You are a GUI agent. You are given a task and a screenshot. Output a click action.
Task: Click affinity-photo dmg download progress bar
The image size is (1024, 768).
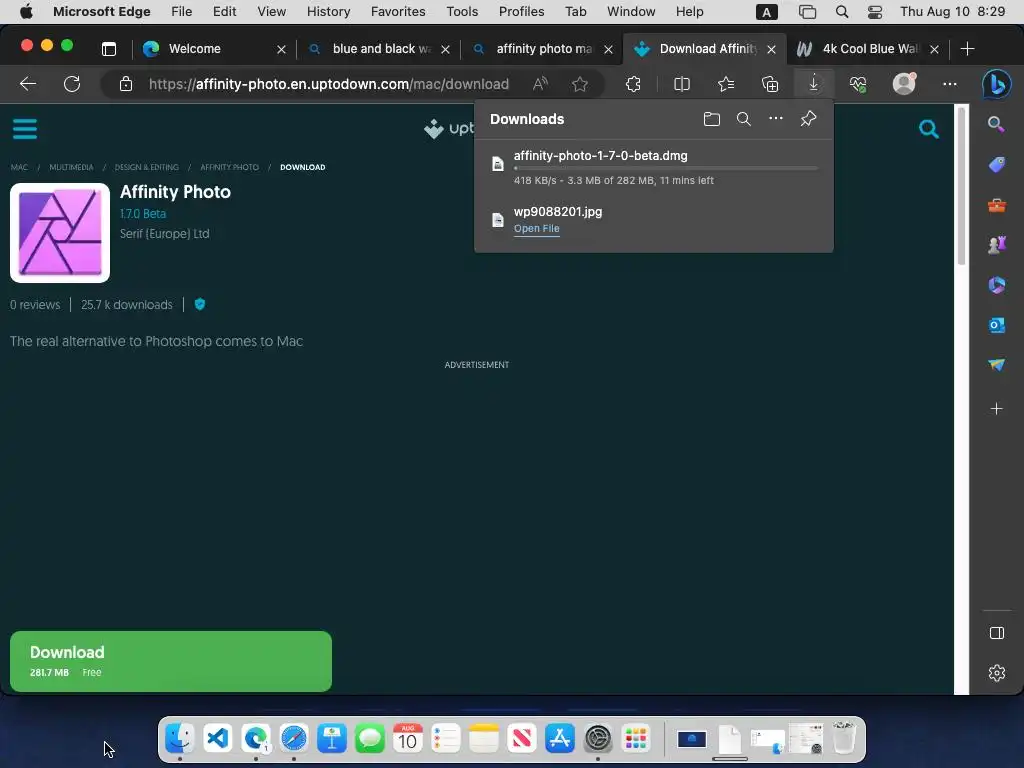[666, 168]
